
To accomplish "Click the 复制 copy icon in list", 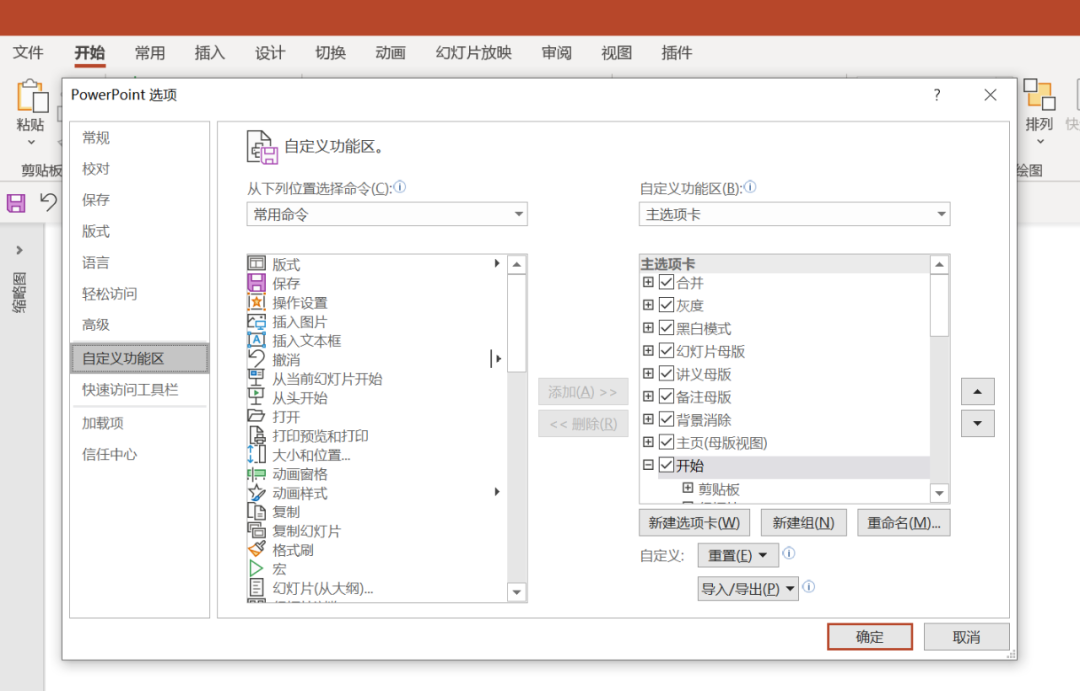I will click(x=256, y=512).
